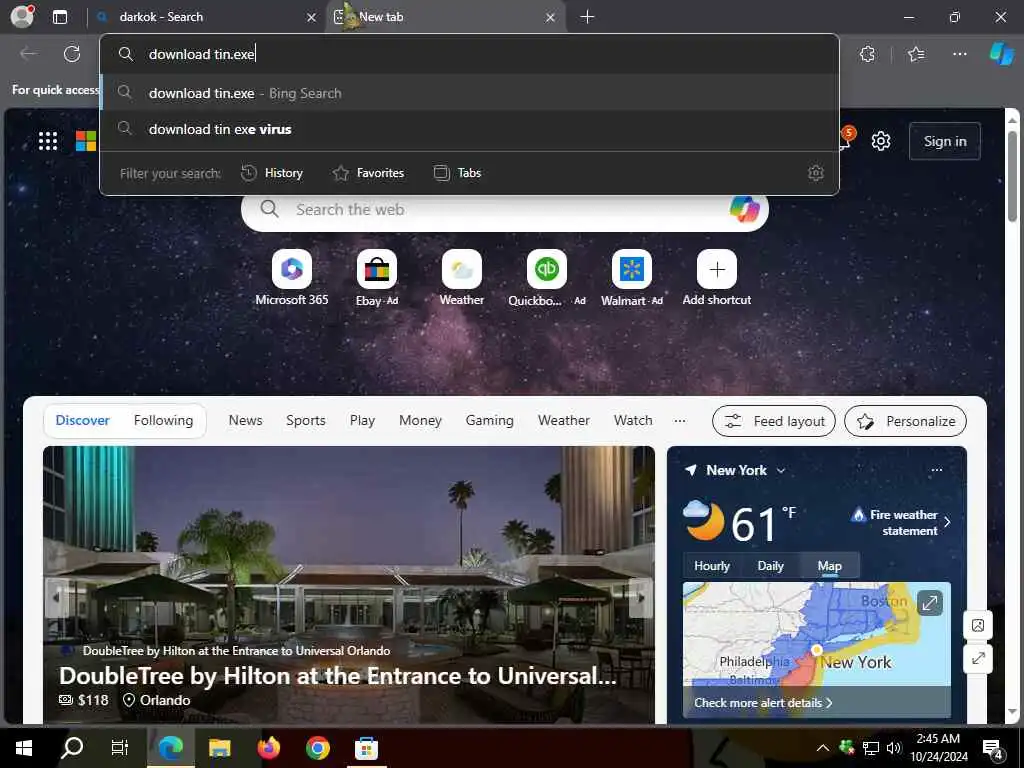
Task: Click the Personalize button
Action: coord(905,421)
